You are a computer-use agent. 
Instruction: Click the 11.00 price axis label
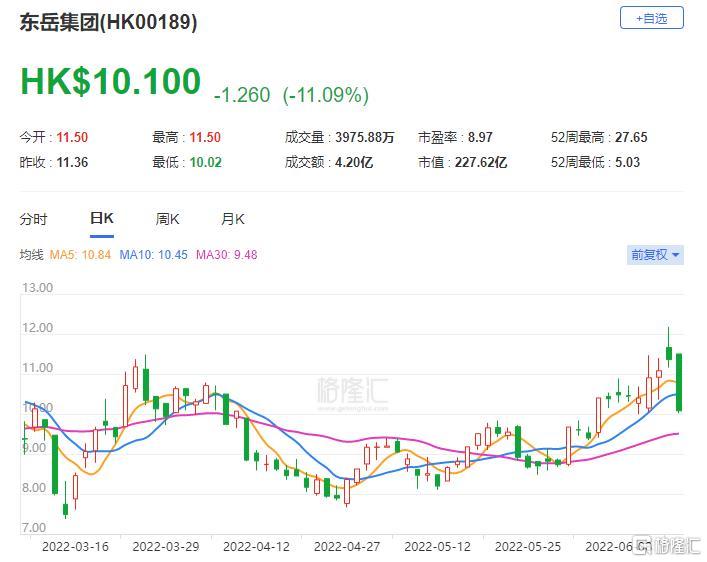click(x=37, y=368)
